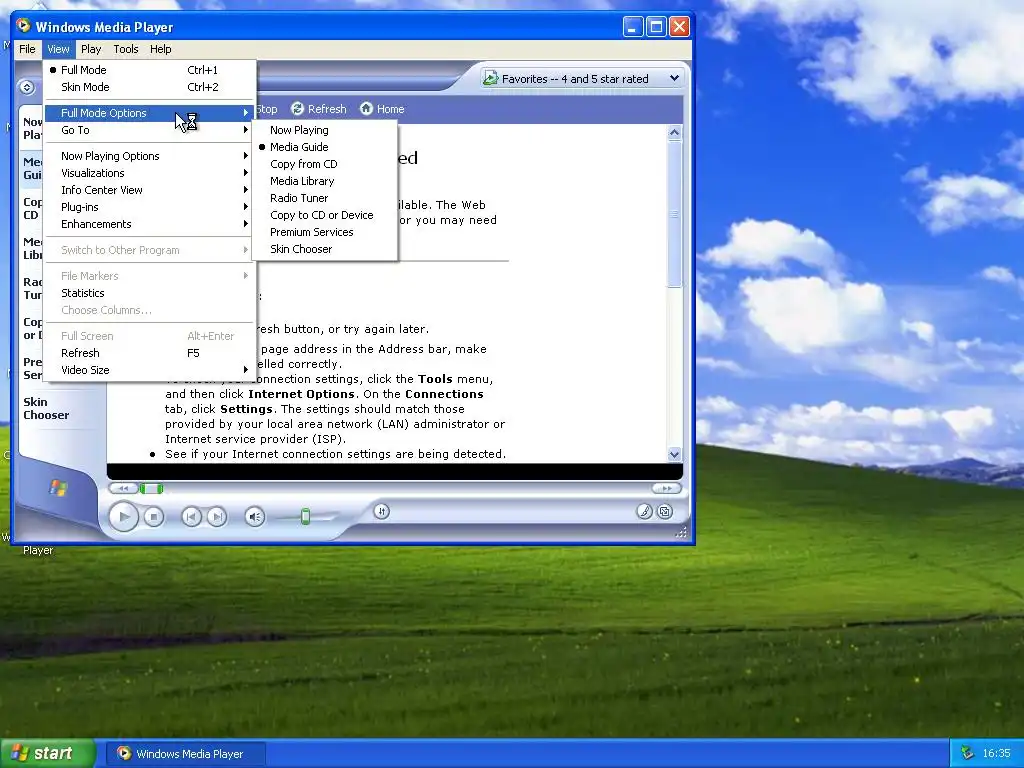This screenshot has height=768, width=1024.
Task: Choose Skin Chooser in submenu
Action: coord(325,249)
